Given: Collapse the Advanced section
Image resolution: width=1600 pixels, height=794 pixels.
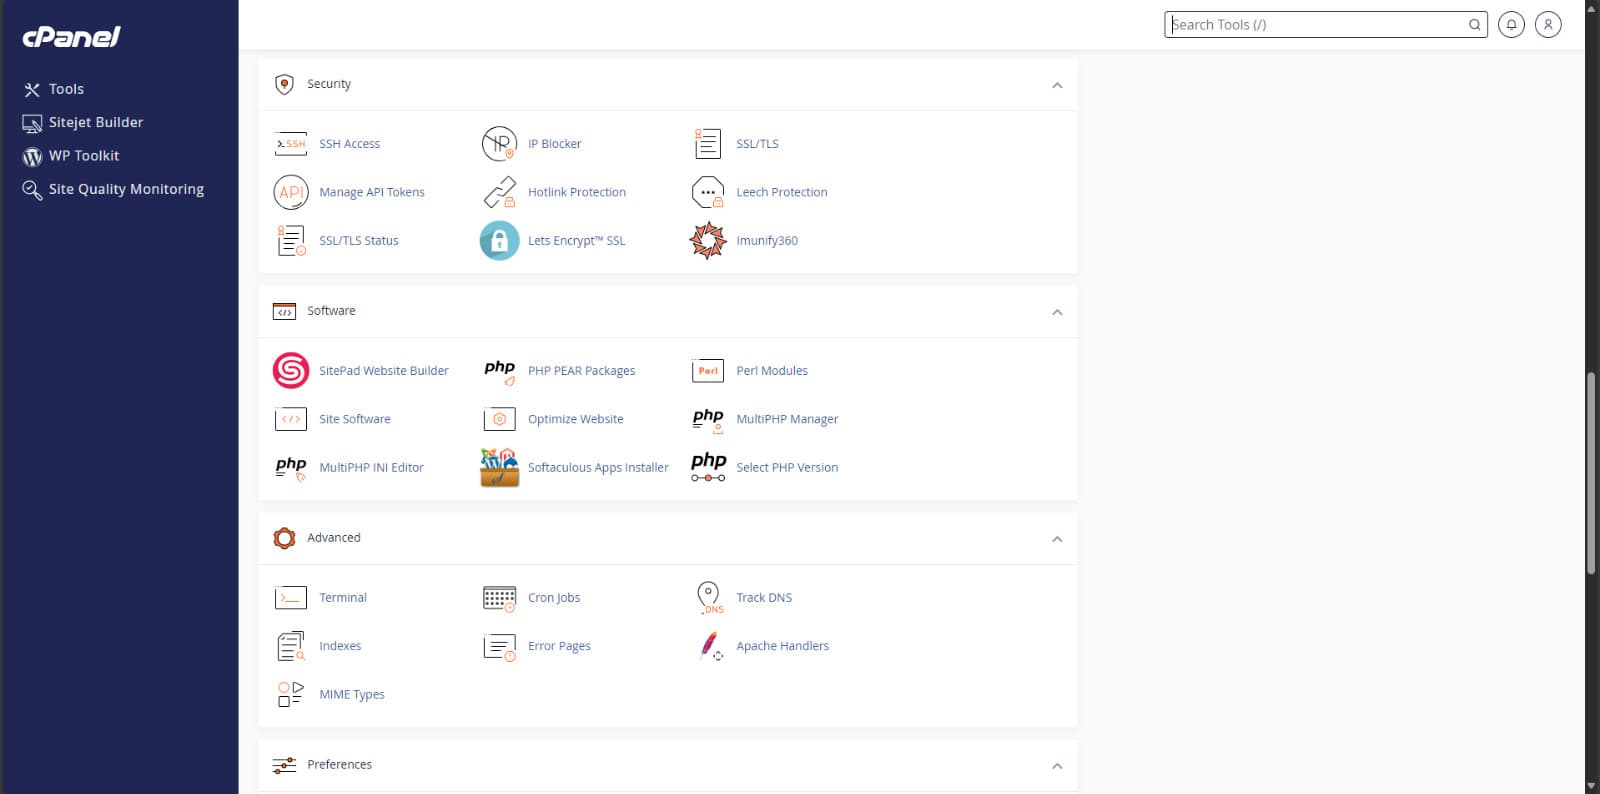Looking at the screenshot, I should [1057, 539].
